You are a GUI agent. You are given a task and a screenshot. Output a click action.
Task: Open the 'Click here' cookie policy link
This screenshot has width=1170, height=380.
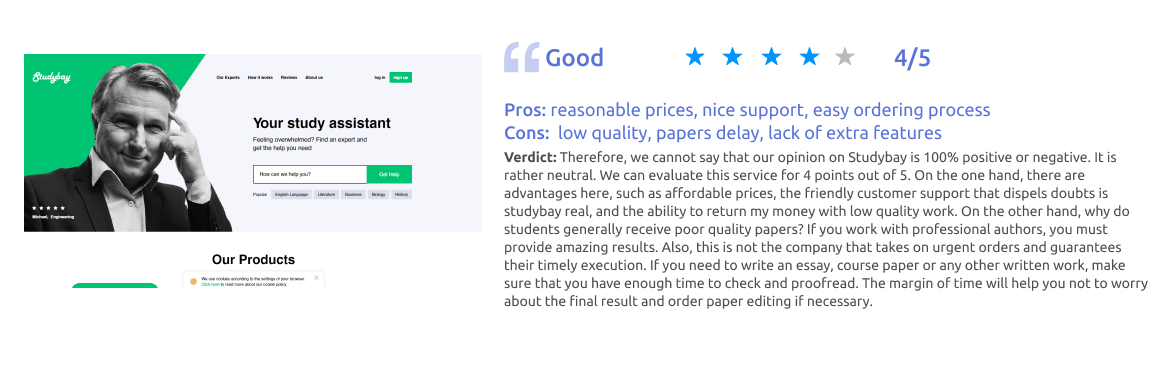tap(208, 284)
